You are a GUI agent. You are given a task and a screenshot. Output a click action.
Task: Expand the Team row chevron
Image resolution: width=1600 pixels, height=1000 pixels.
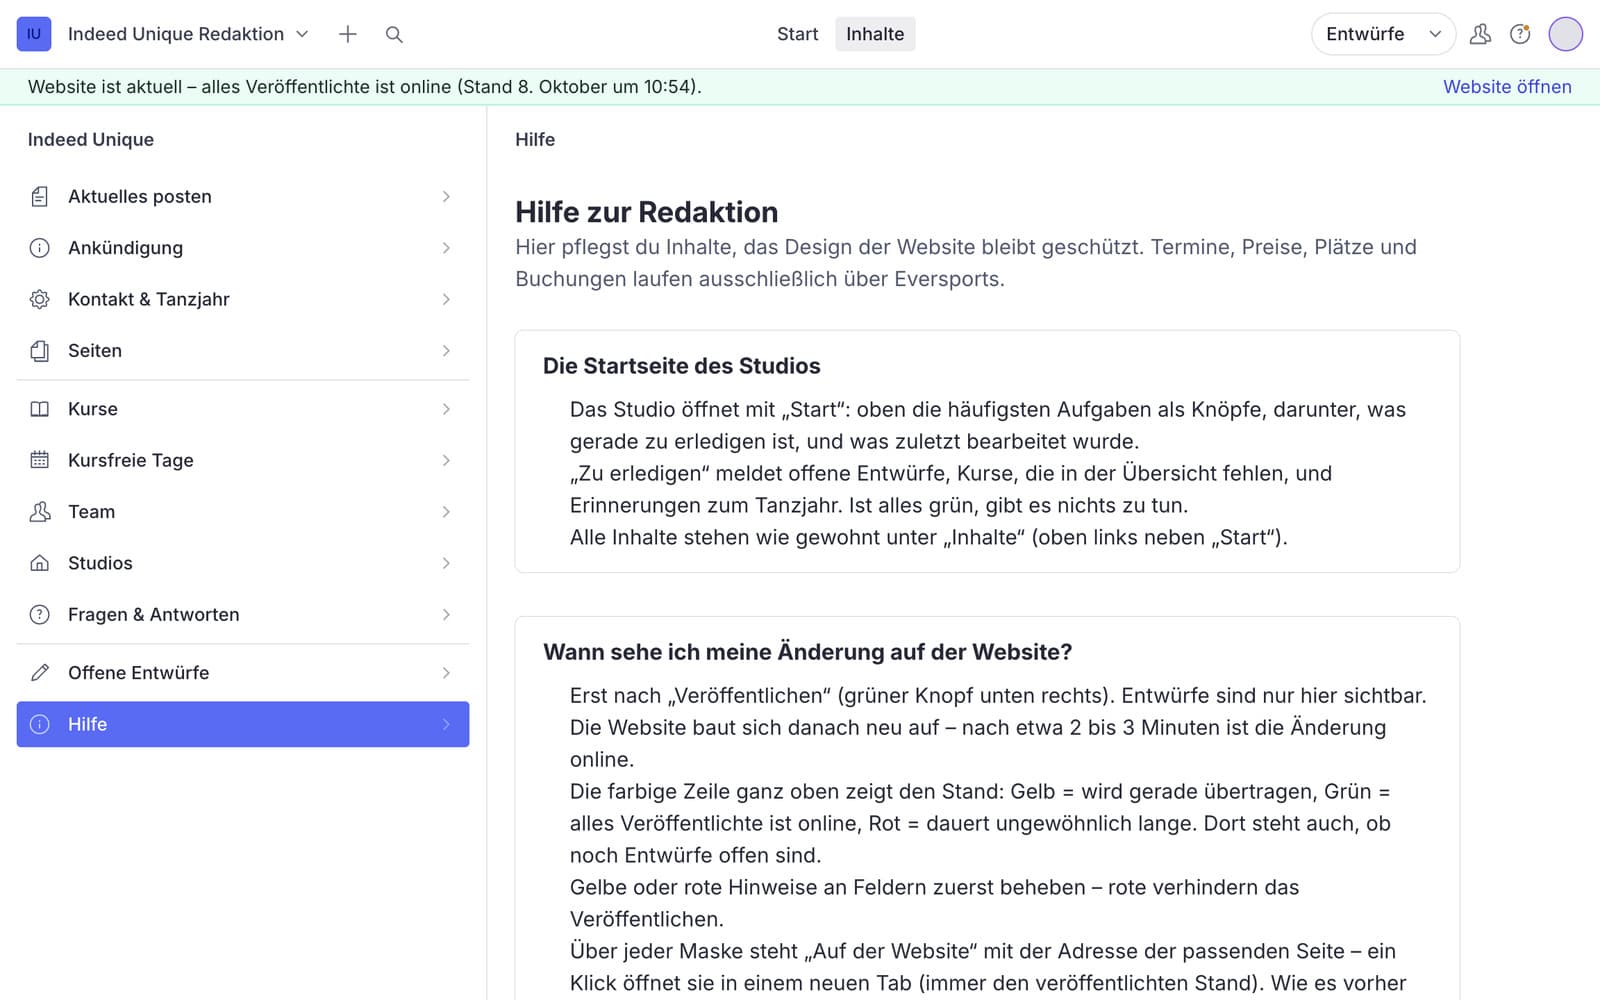[x=446, y=512]
